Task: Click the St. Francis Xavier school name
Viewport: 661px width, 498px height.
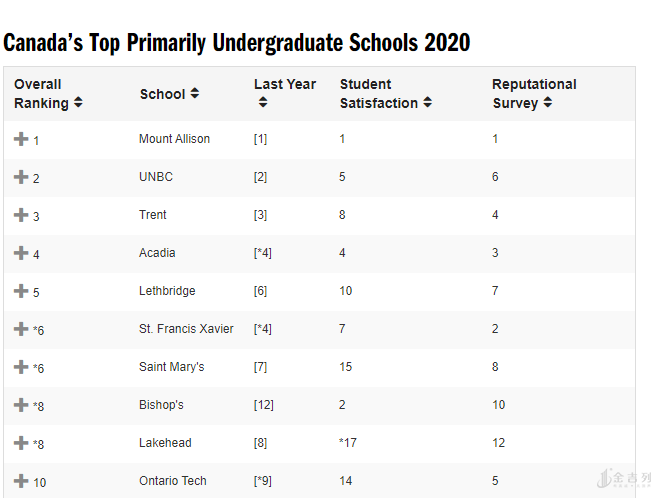Action: pyautogui.click(x=186, y=329)
